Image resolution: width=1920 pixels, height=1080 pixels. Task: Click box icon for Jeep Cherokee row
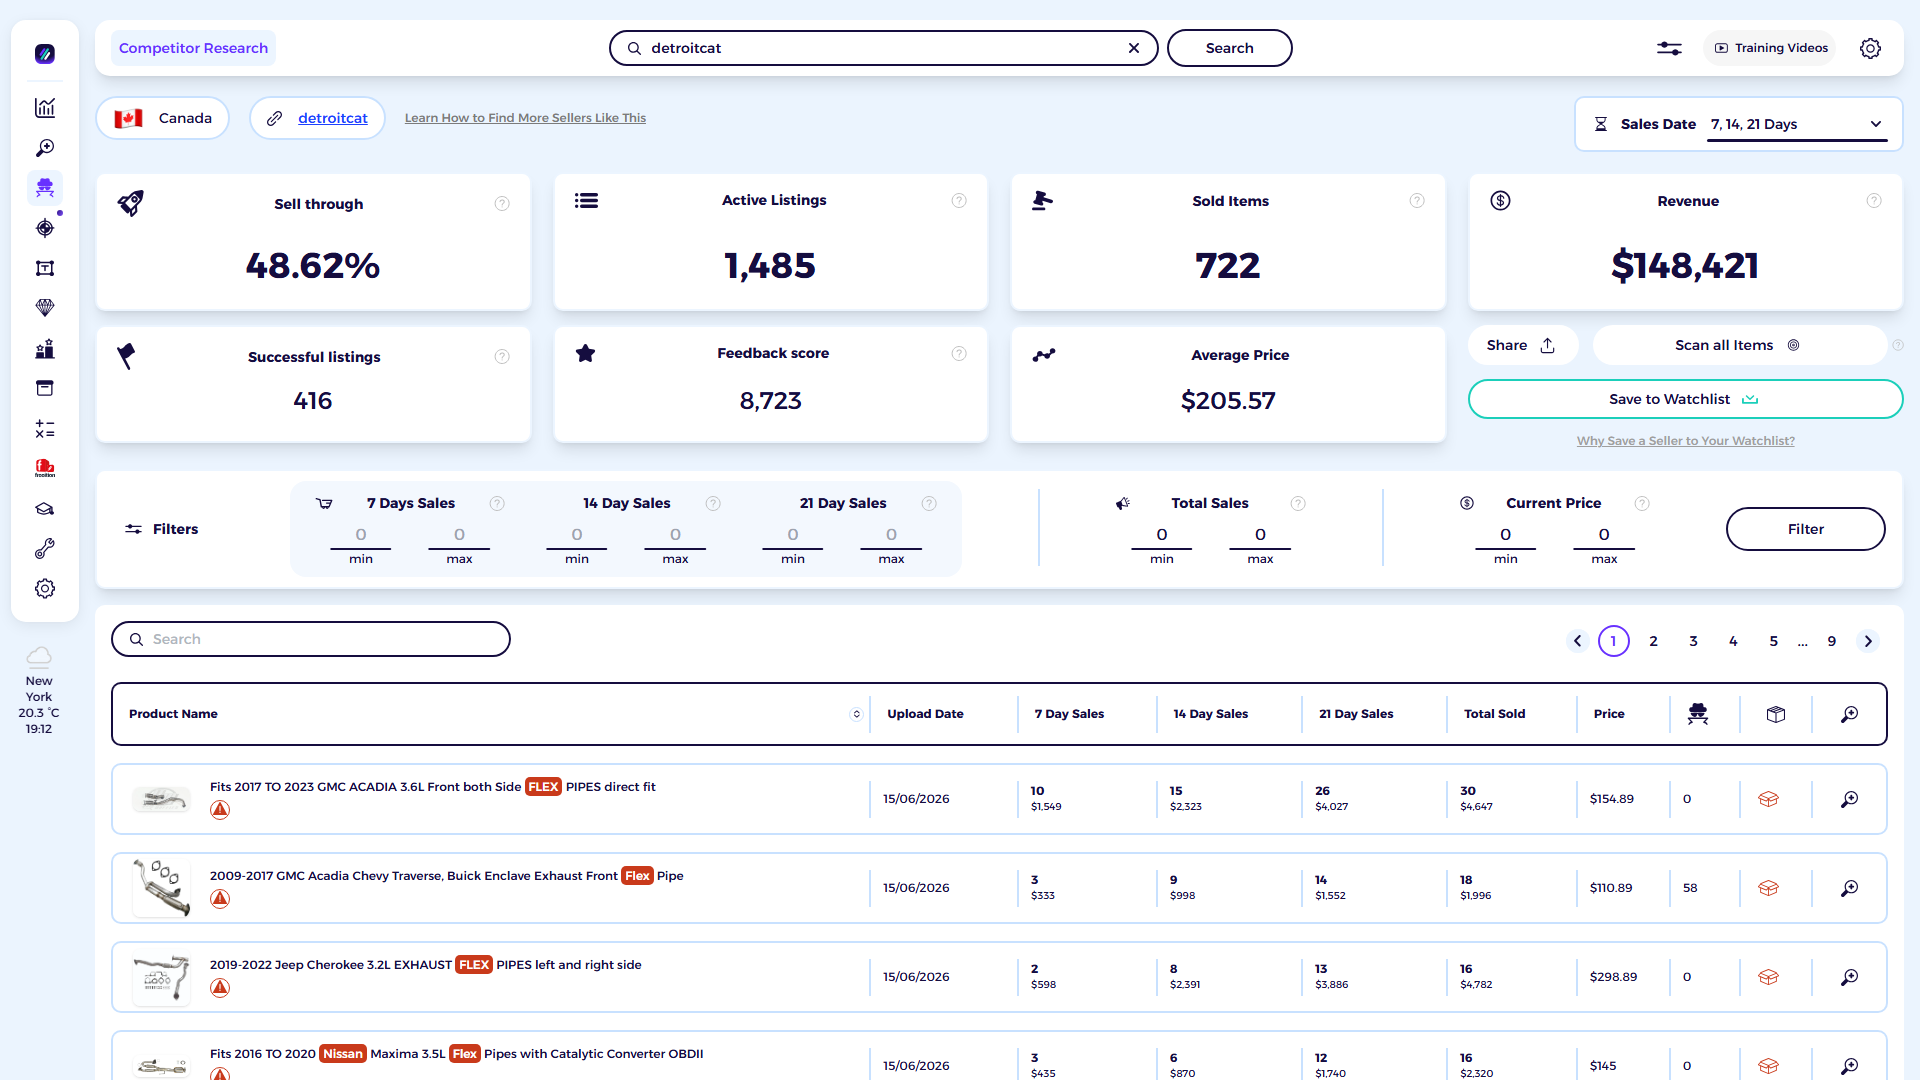(x=1768, y=977)
